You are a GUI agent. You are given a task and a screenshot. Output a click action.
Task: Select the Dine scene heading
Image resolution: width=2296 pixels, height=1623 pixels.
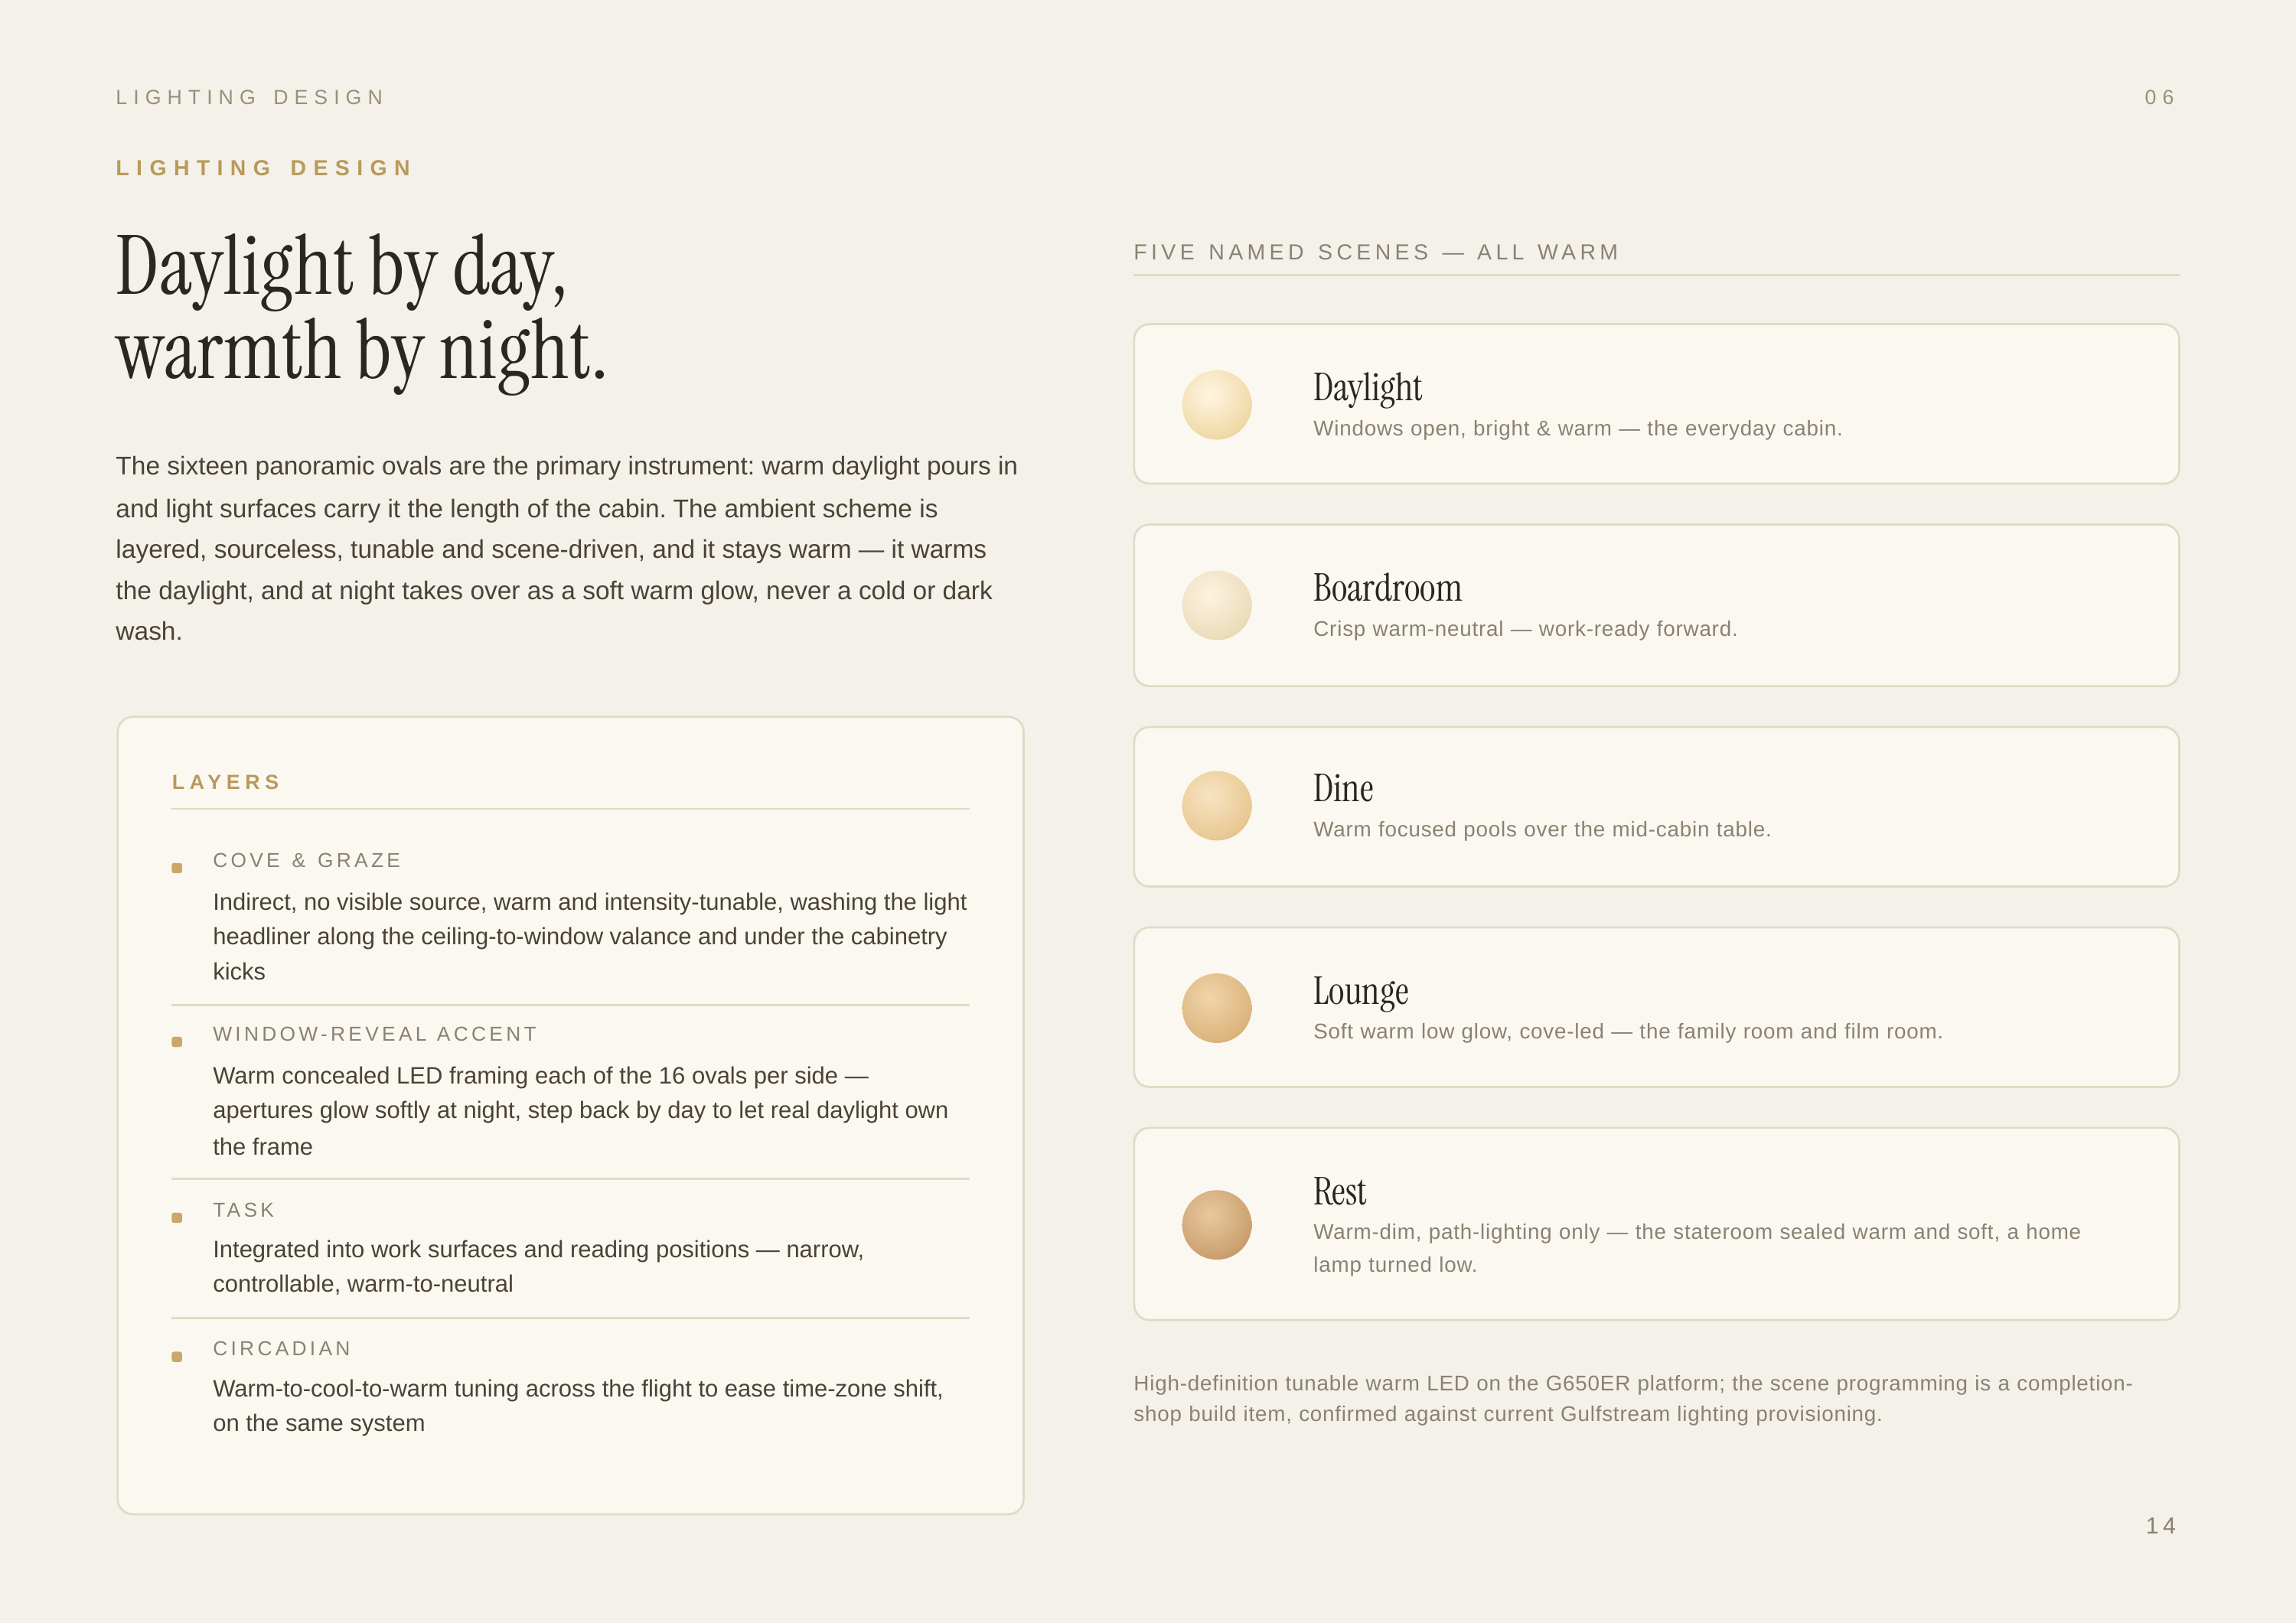pos(1343,788)
